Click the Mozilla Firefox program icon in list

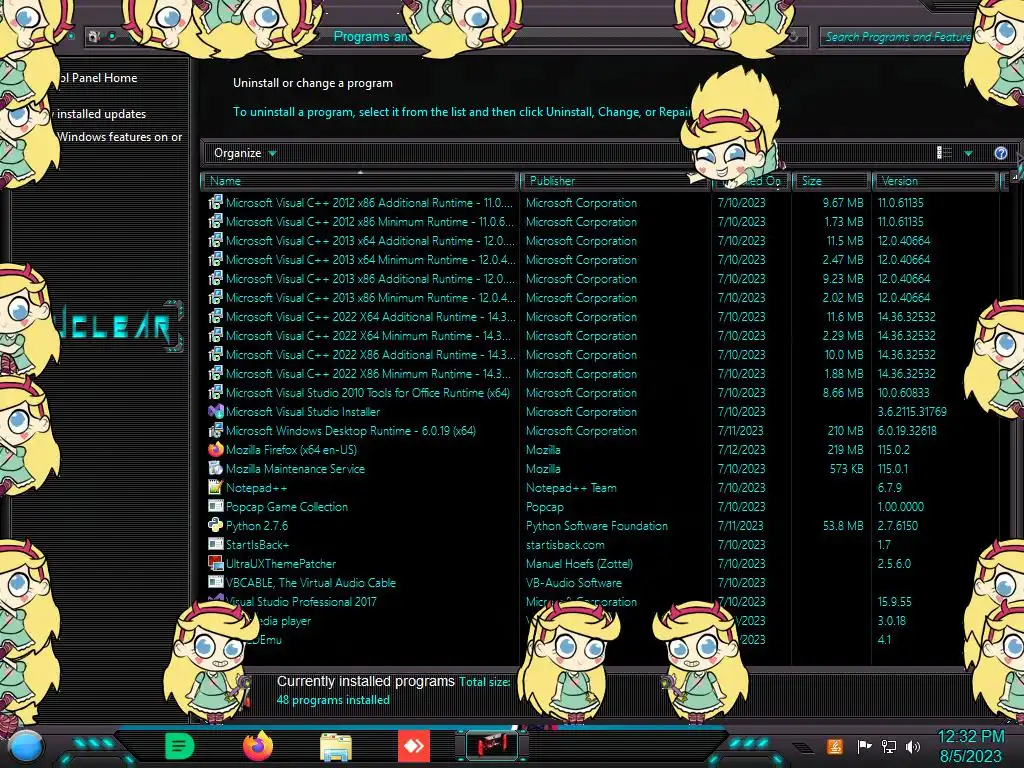point(216,449)
